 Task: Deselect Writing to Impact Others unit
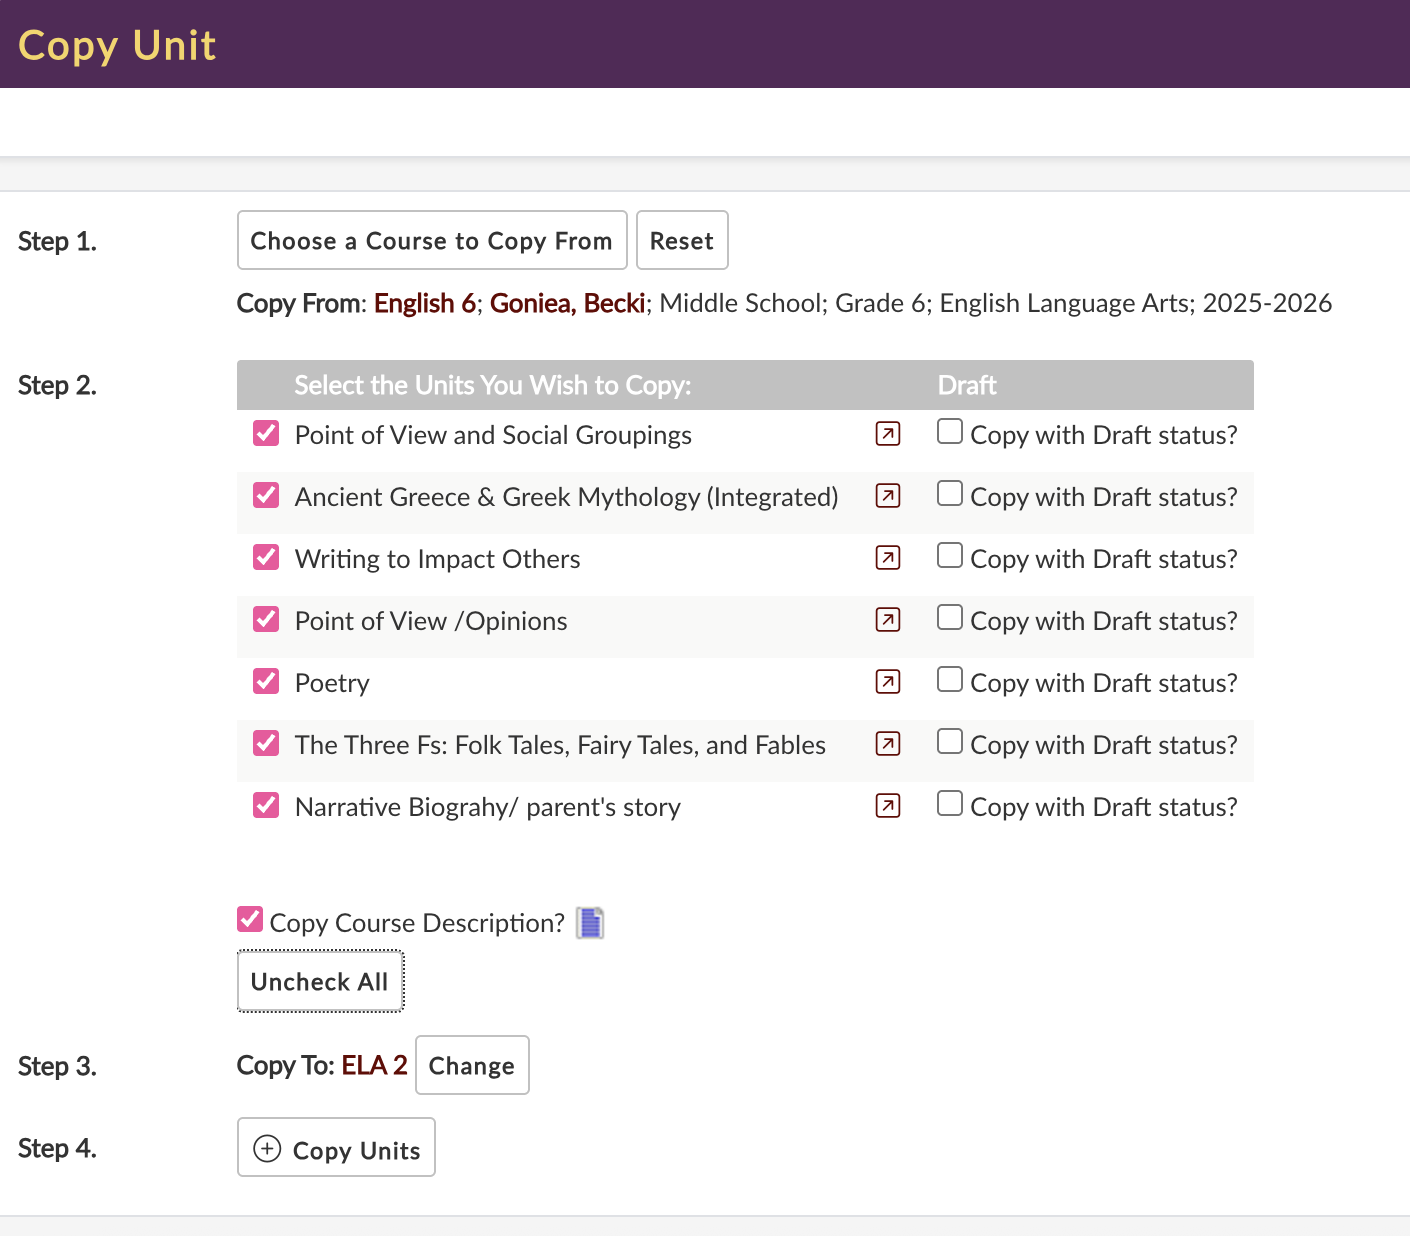(x=266, y=557)
